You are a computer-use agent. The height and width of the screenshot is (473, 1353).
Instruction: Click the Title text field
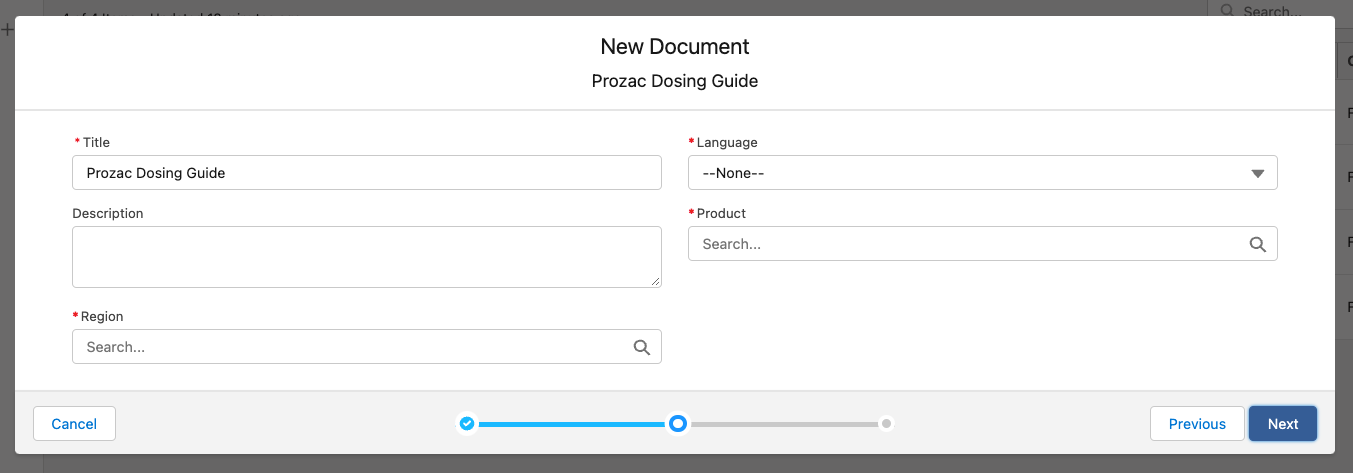pyautogui.click(x=366, y=173)
